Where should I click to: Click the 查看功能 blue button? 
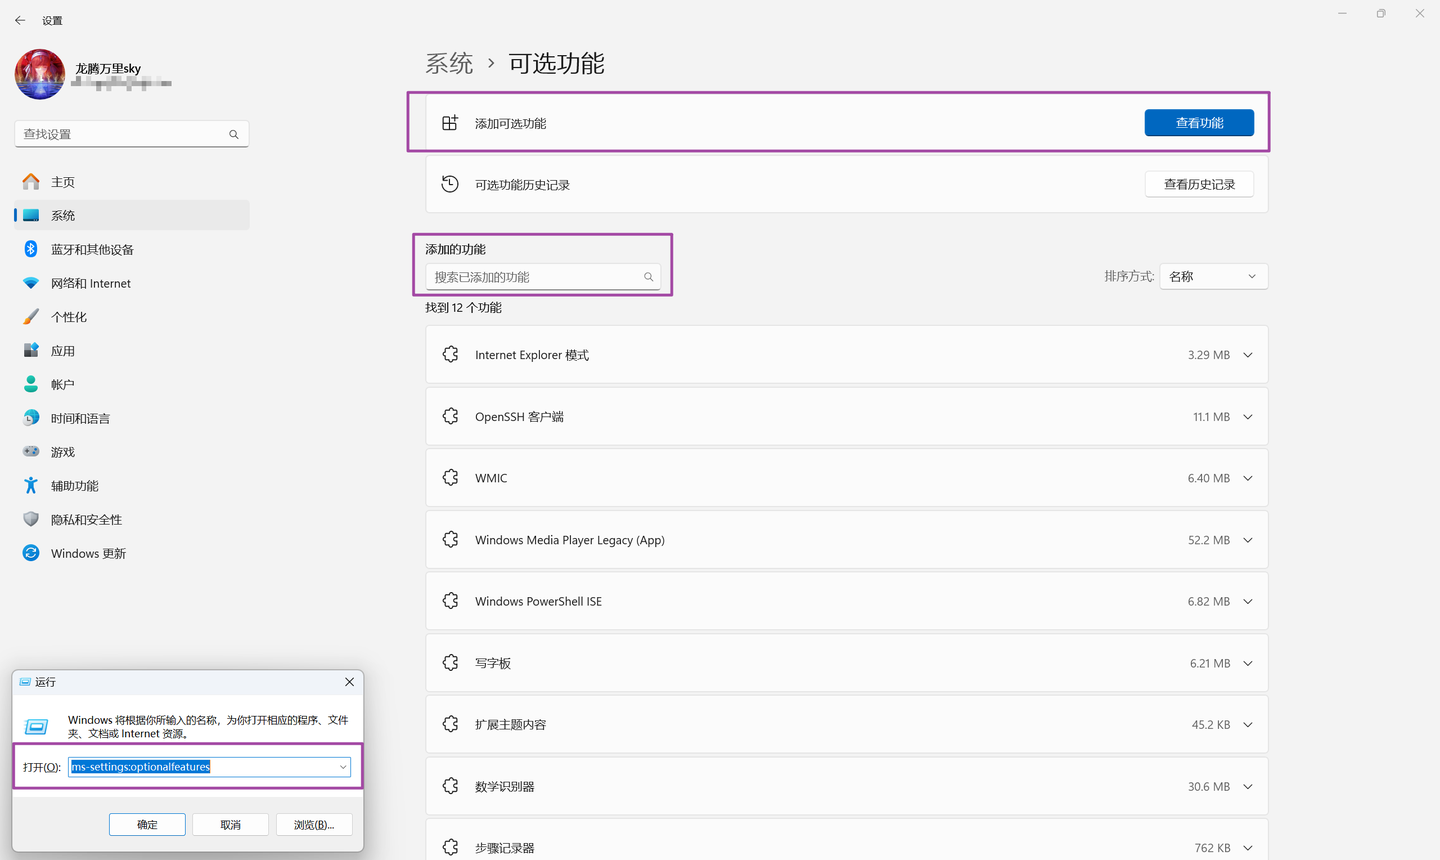1199,123
